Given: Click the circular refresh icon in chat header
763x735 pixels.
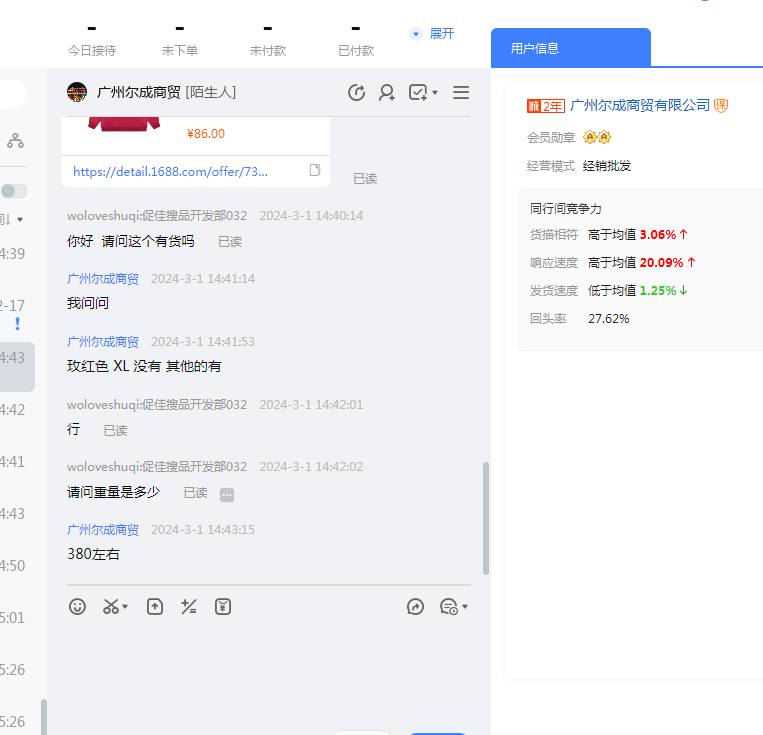Looking at the screenshot, I should point(356,93).
